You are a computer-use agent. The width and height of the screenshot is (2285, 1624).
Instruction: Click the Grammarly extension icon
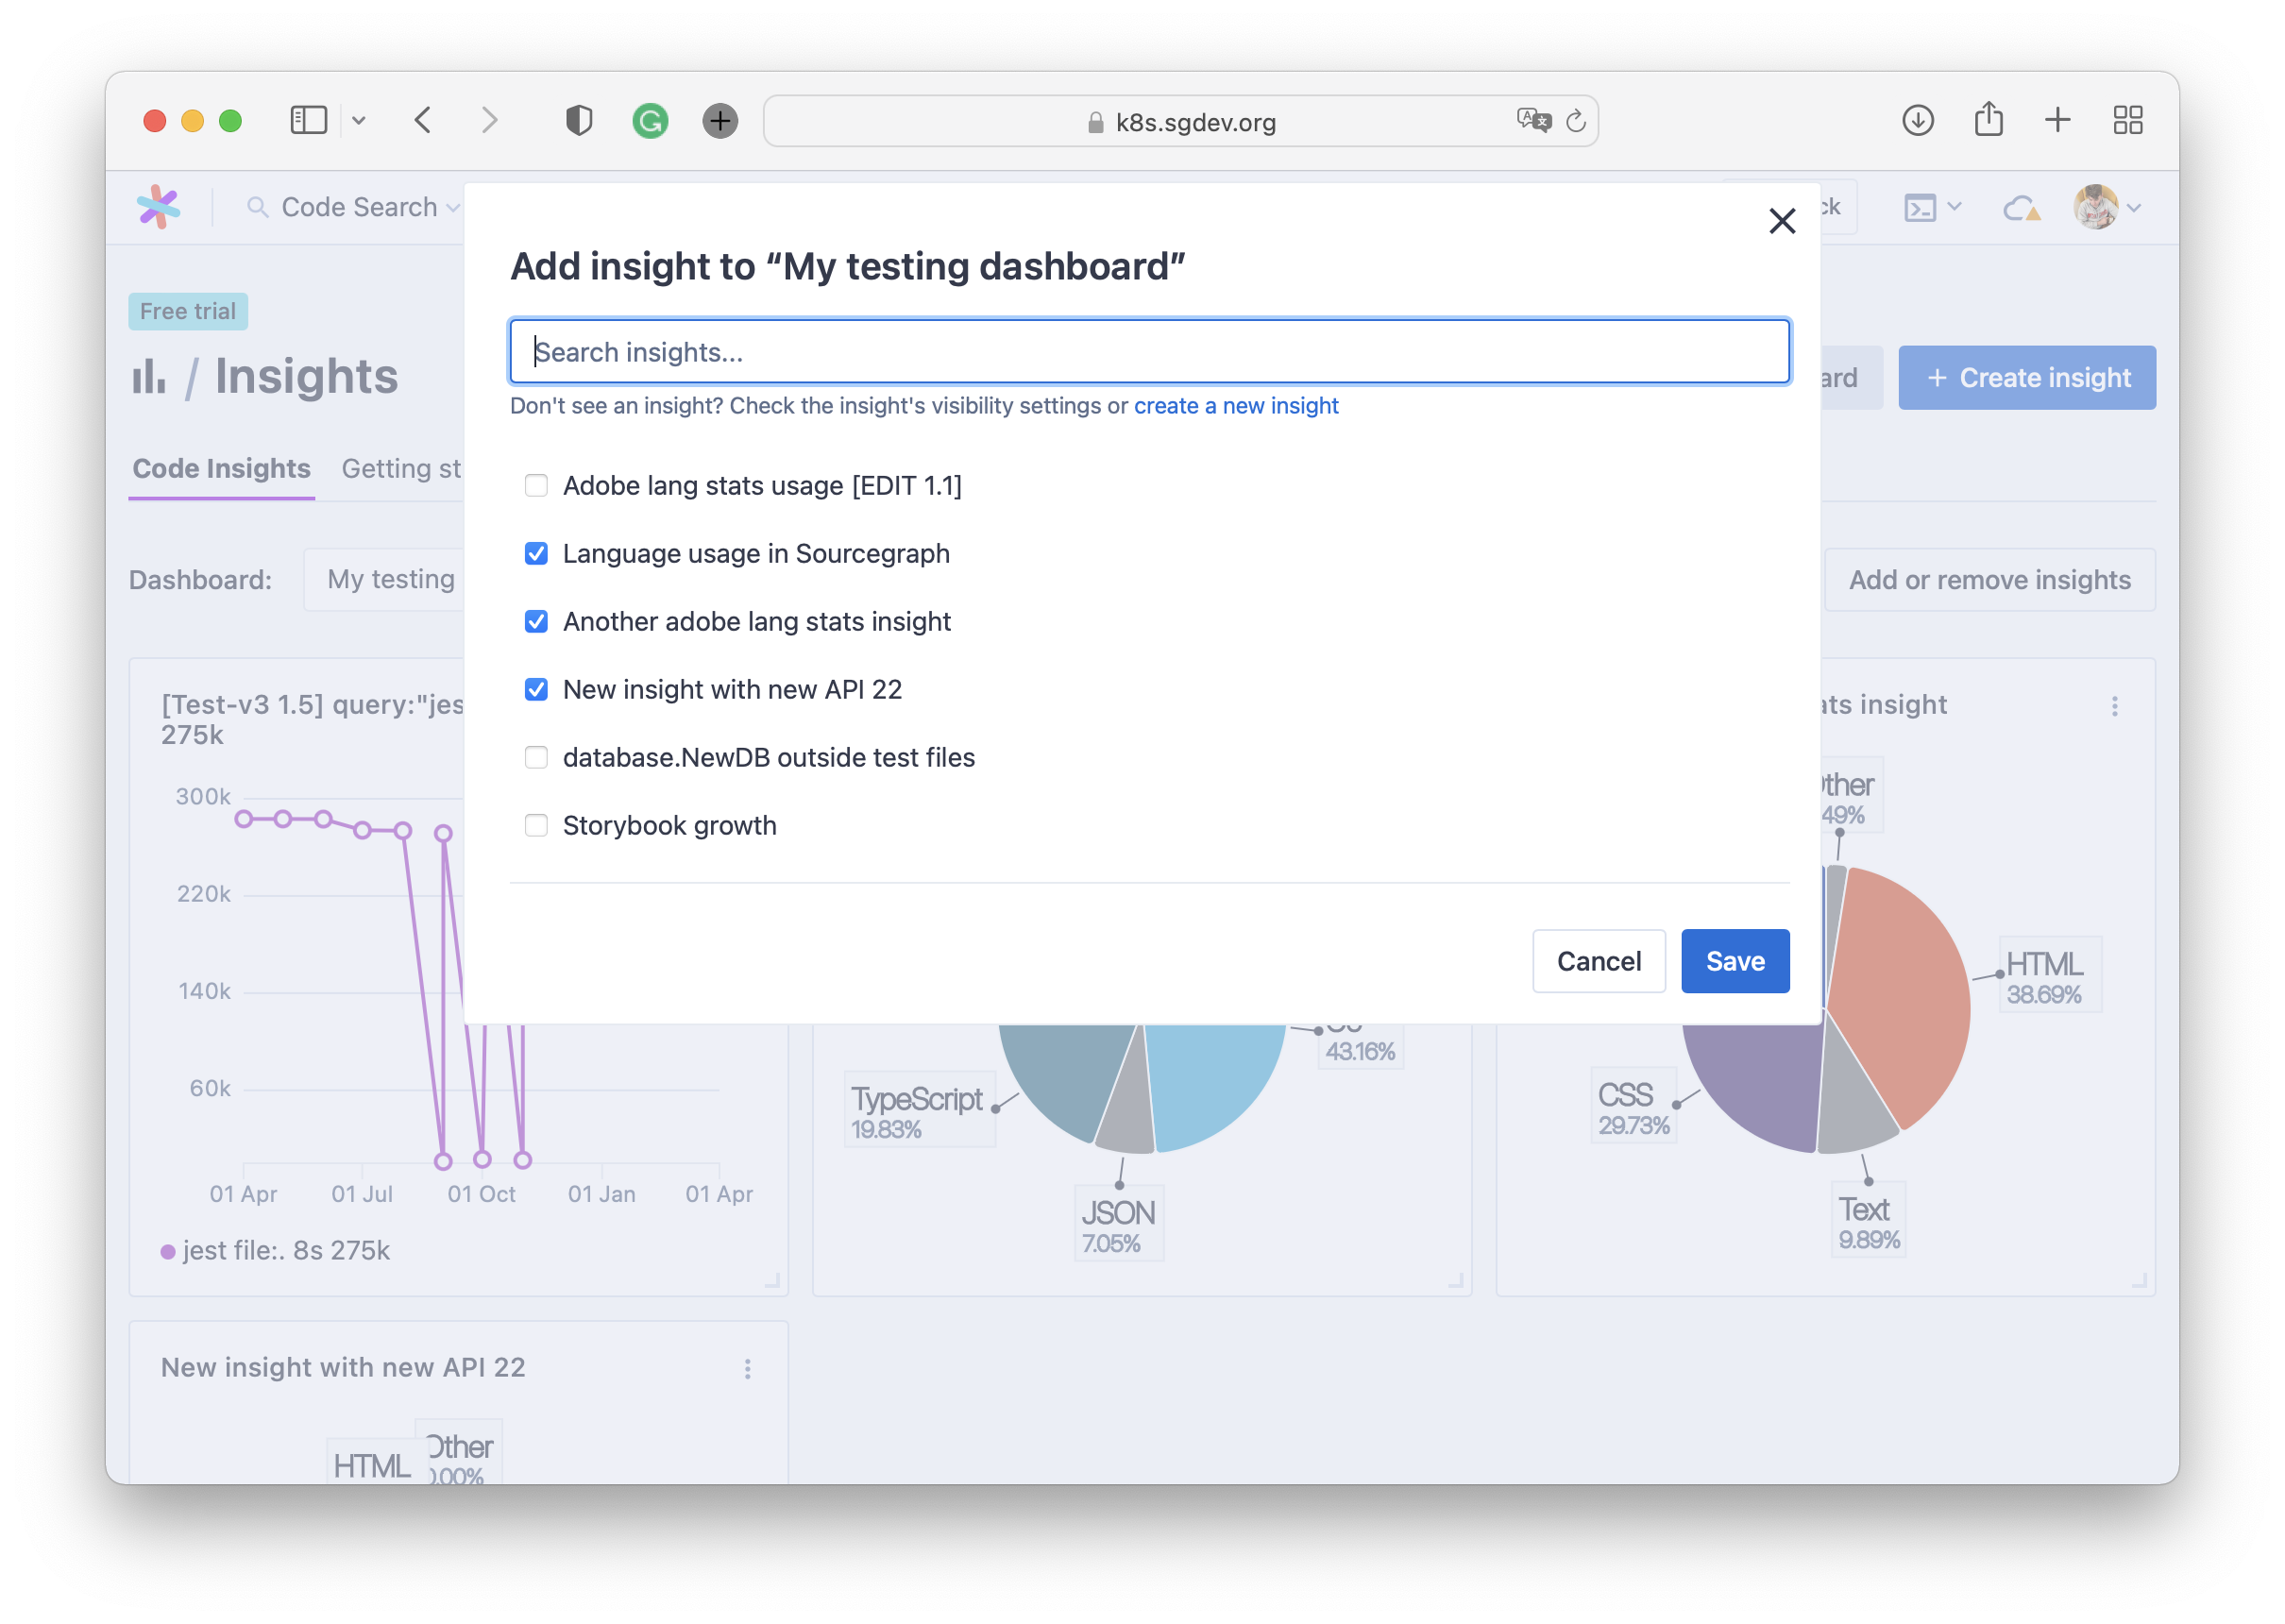point(650,121)
